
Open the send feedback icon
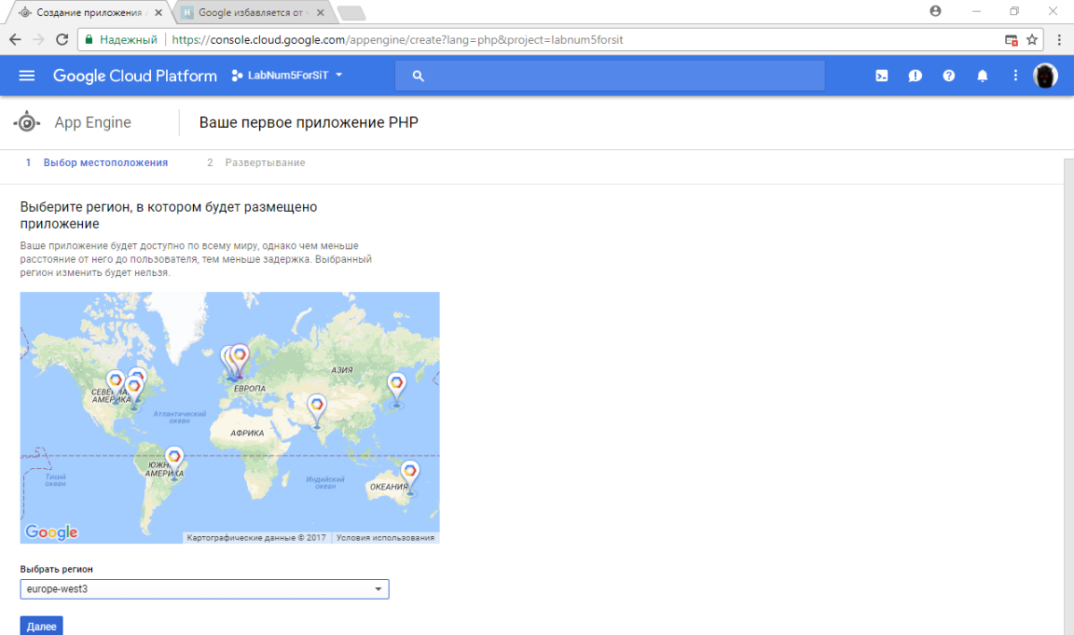(x=915, y=76)
